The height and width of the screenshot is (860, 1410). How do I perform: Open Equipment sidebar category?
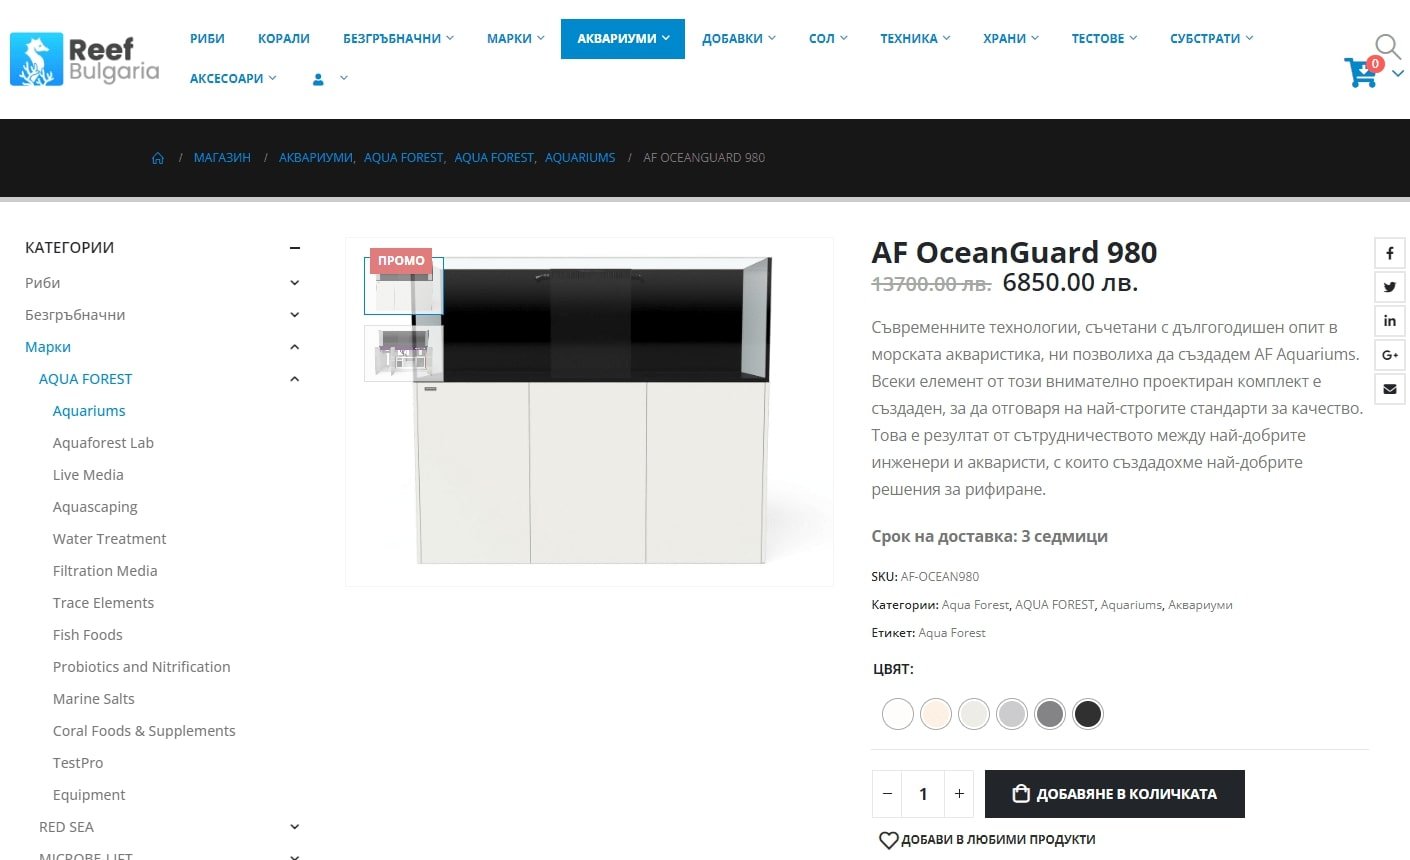(89, 795)
